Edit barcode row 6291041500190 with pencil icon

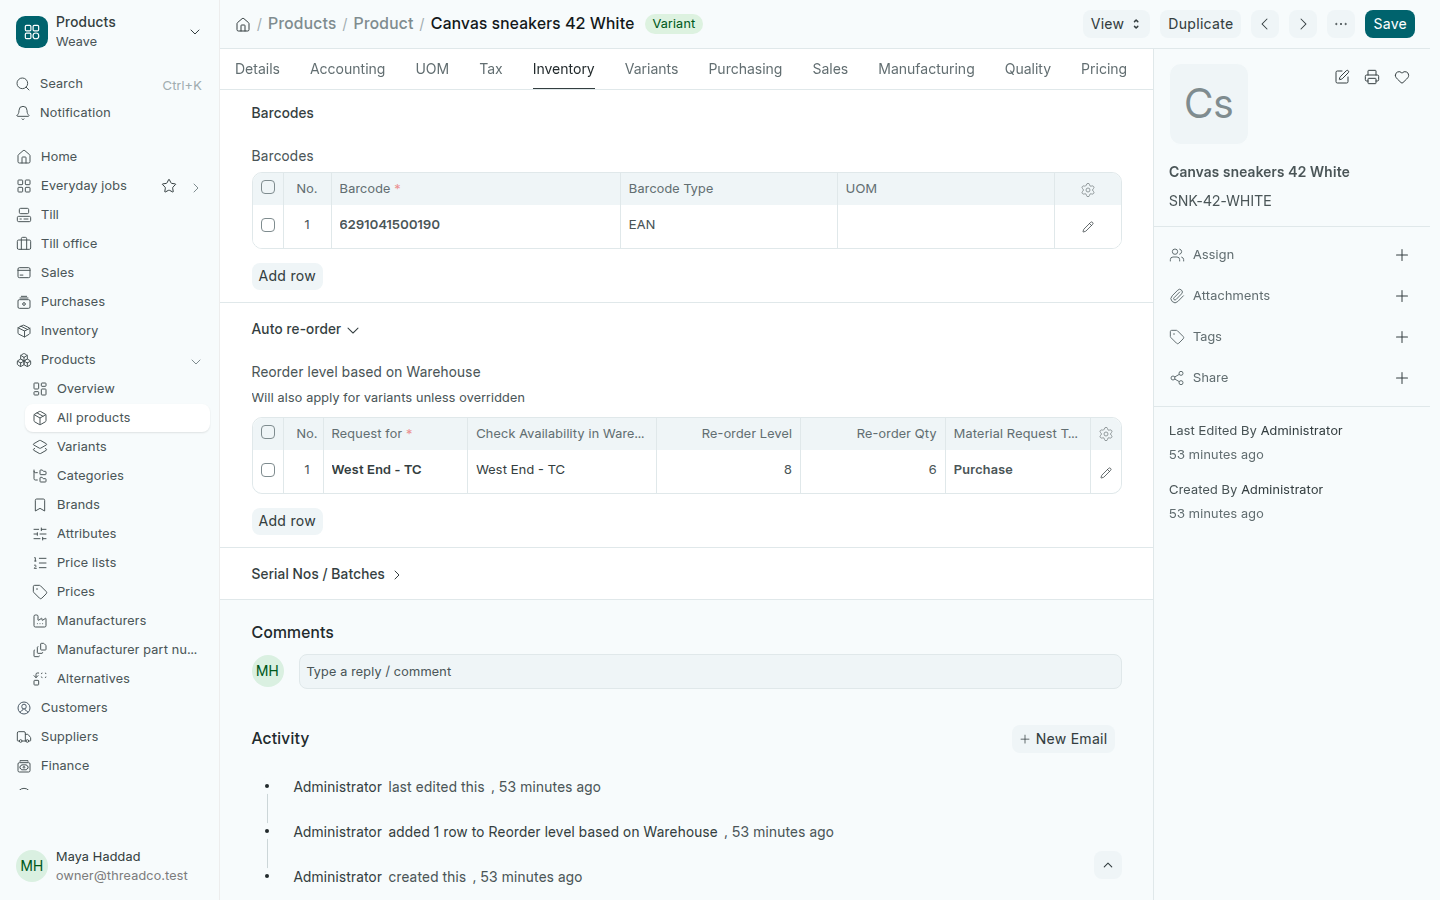[1088, 226]
